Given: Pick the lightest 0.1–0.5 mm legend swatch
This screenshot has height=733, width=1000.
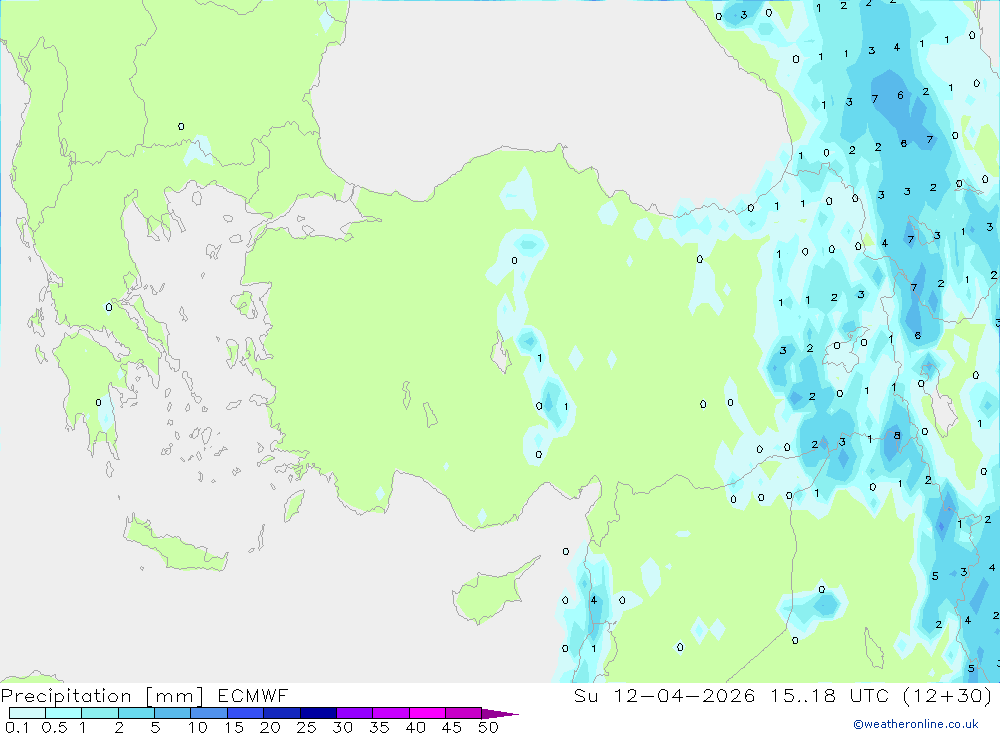Looking at the screenshot, I should (x=27, y=713).
